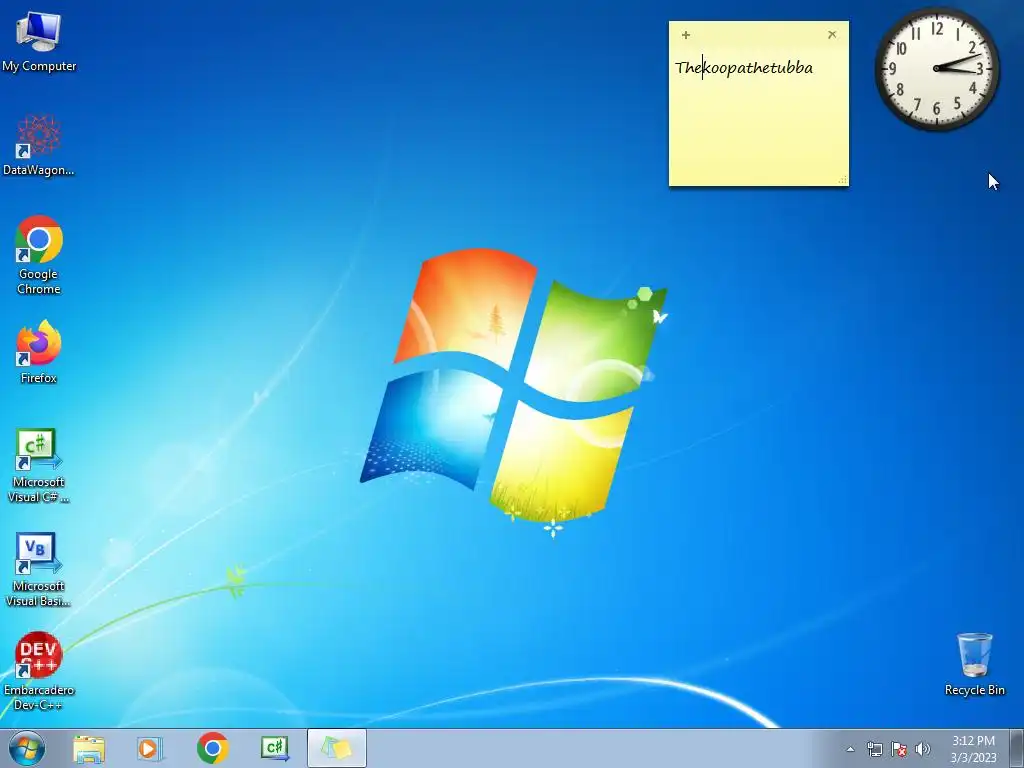The width and height of the screenshot is (1024, 768).
Task: Launch Windows Media Player from the taskbar
Action: [x=150, y=749]
